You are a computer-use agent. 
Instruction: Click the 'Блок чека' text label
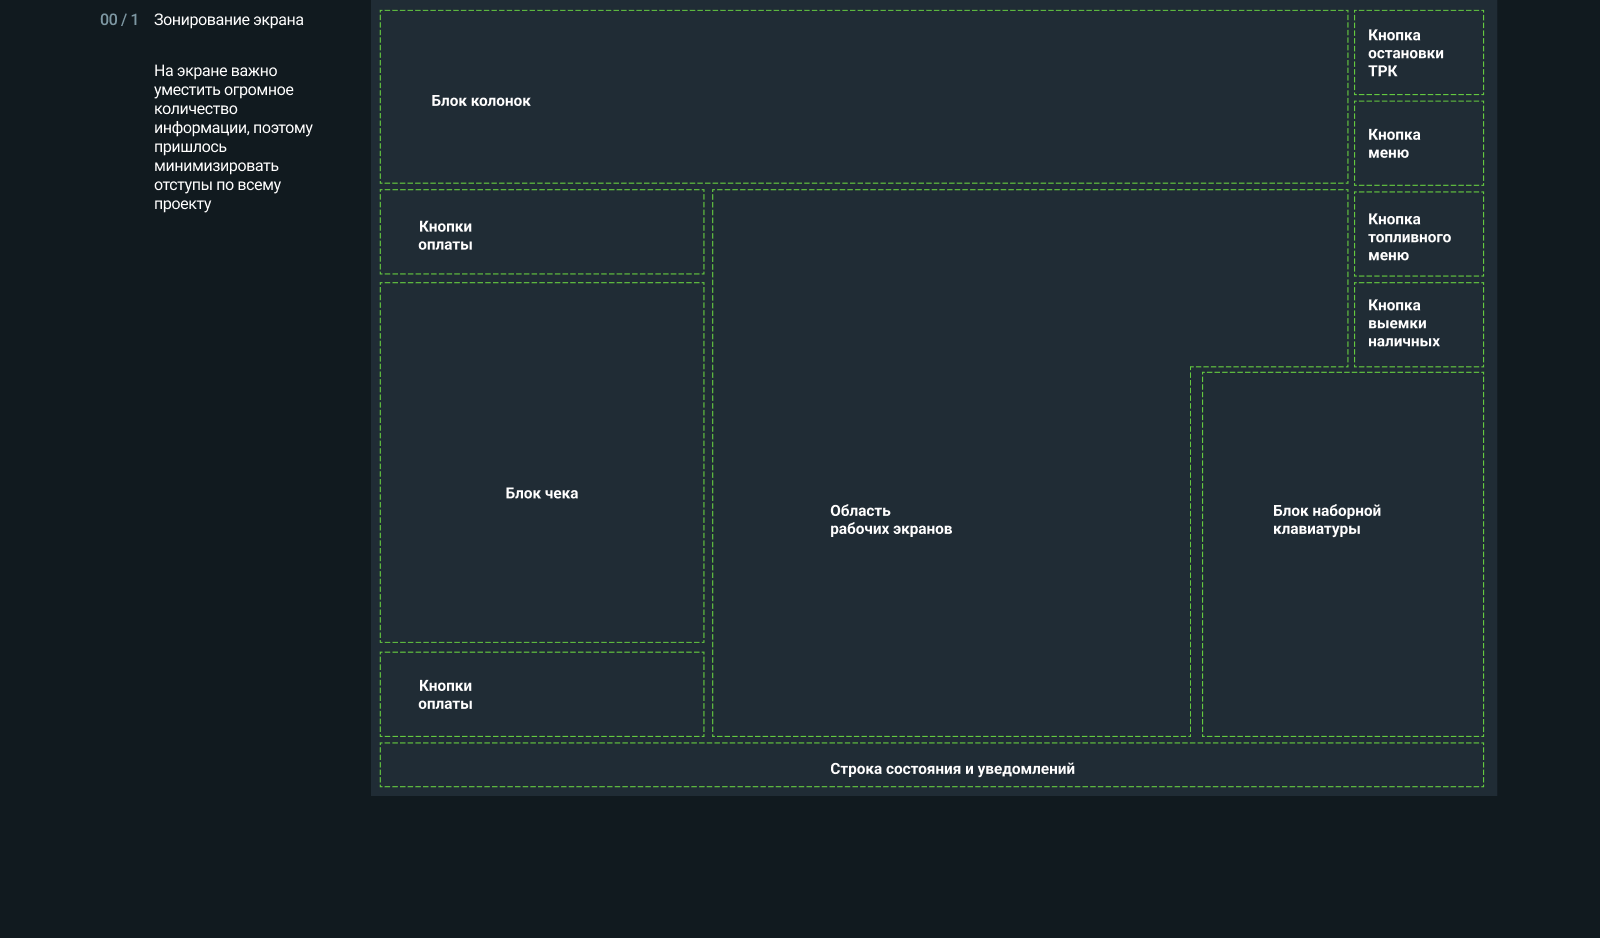(x=541, y=493)
